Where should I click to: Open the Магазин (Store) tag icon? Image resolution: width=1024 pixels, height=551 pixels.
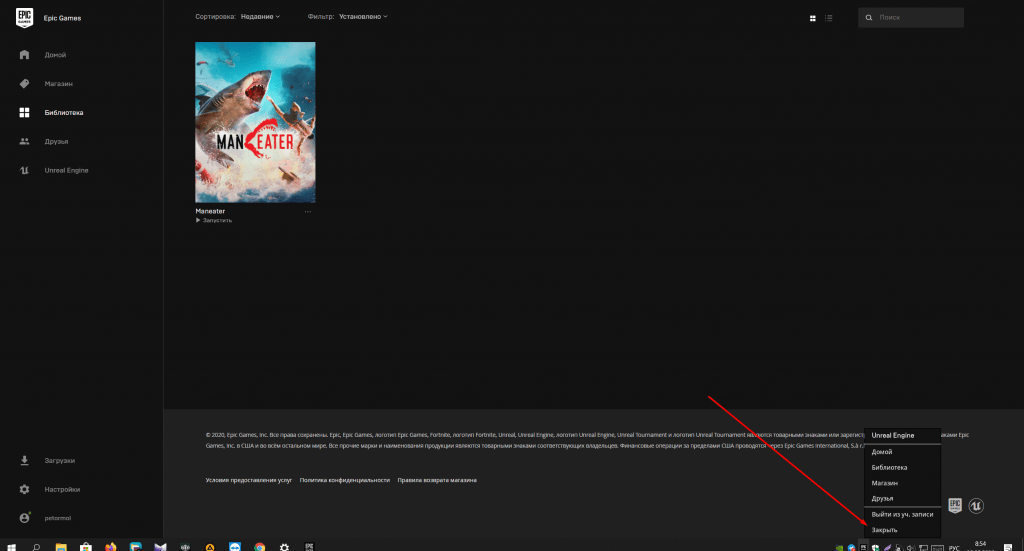pyautogui.click(x=24, y=83)
